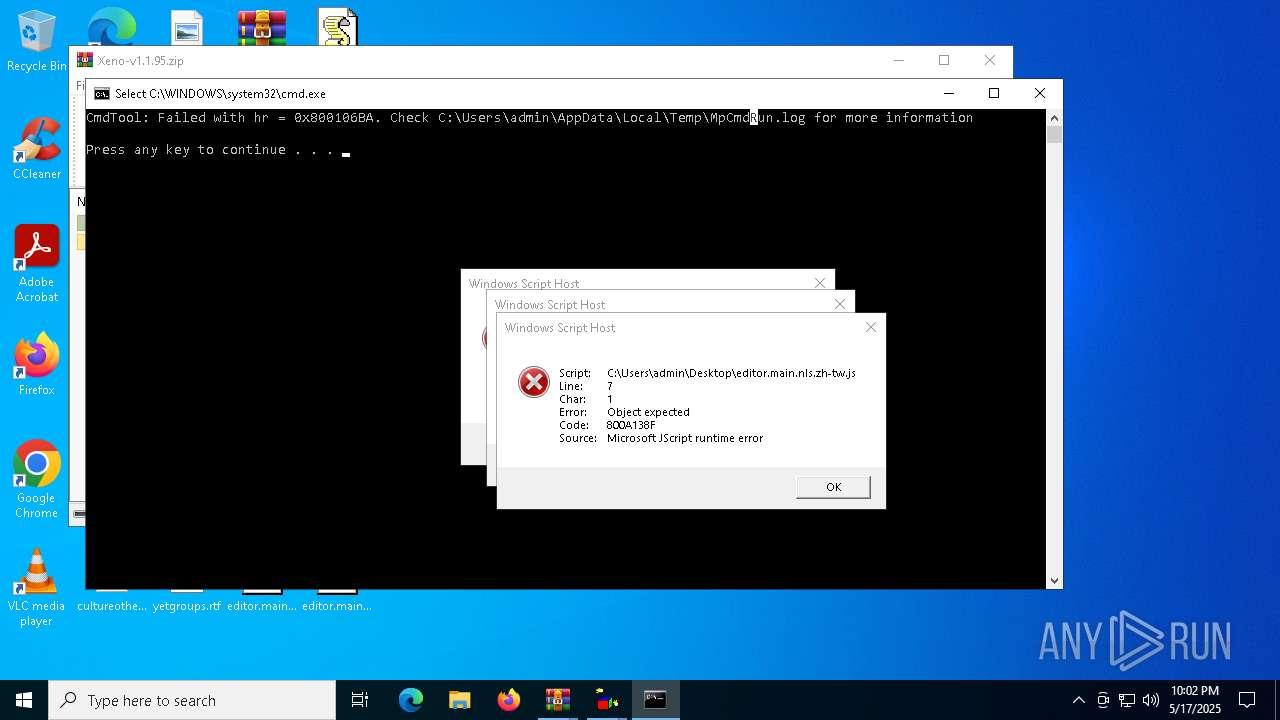Open the notification center icon
The height and width of the screenshot is (720, 1280).
(1248, 700)
